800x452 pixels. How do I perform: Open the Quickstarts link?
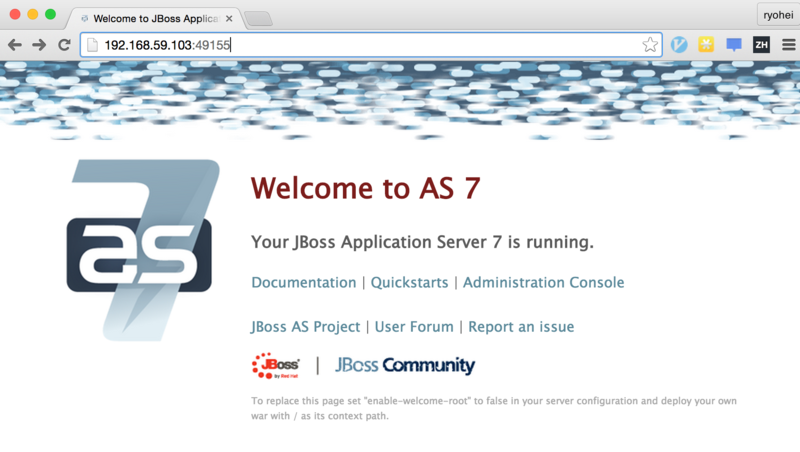click(409, 283)
